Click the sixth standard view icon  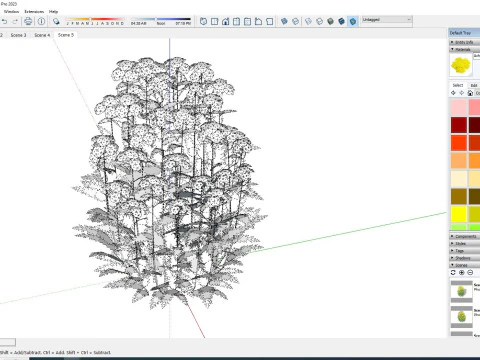pos(258,22)
